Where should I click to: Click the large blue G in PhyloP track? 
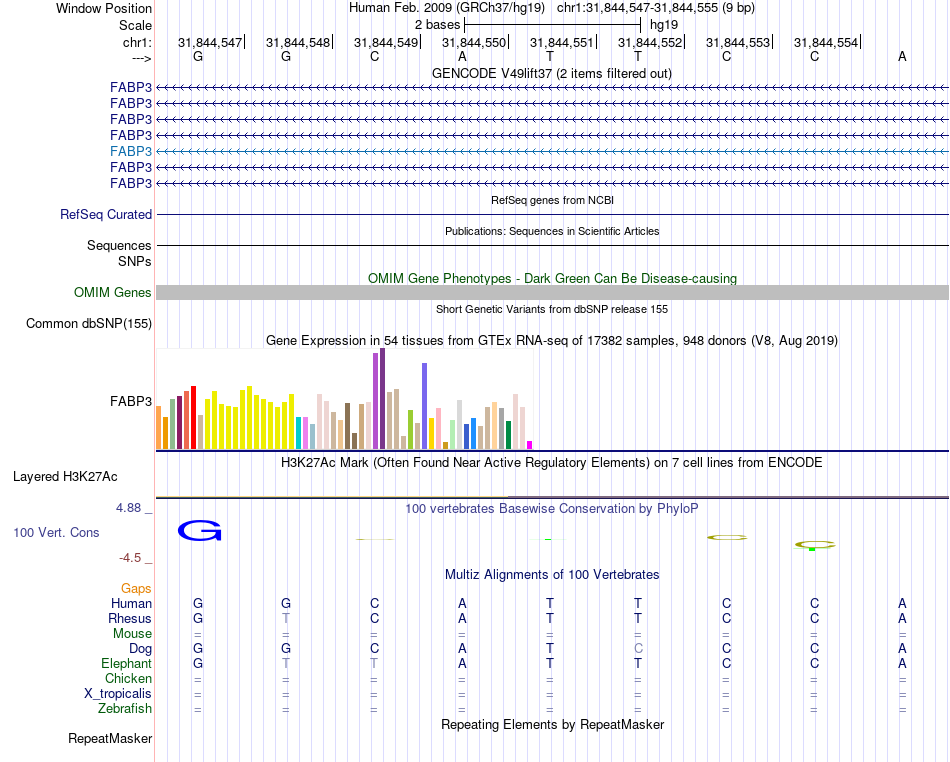(199, 531)
